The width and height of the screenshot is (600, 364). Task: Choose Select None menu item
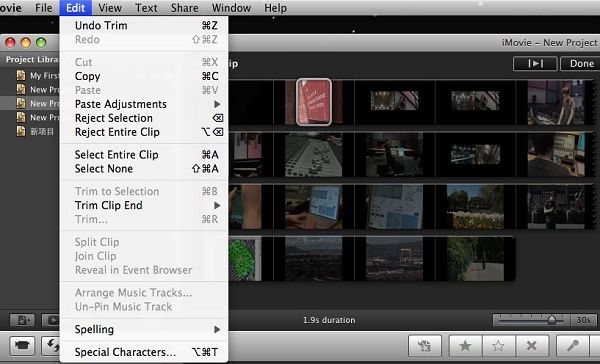click(144, 169)
